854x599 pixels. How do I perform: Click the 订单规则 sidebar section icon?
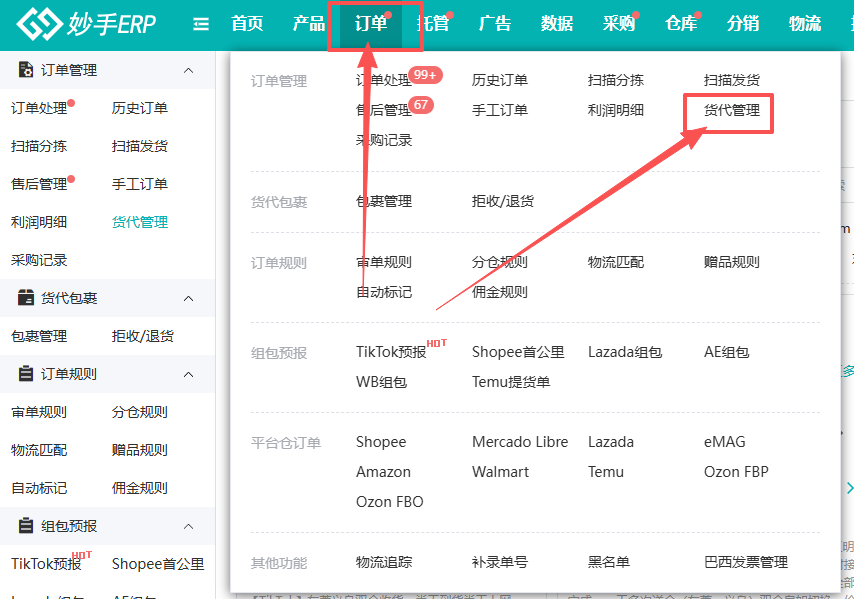26,374
